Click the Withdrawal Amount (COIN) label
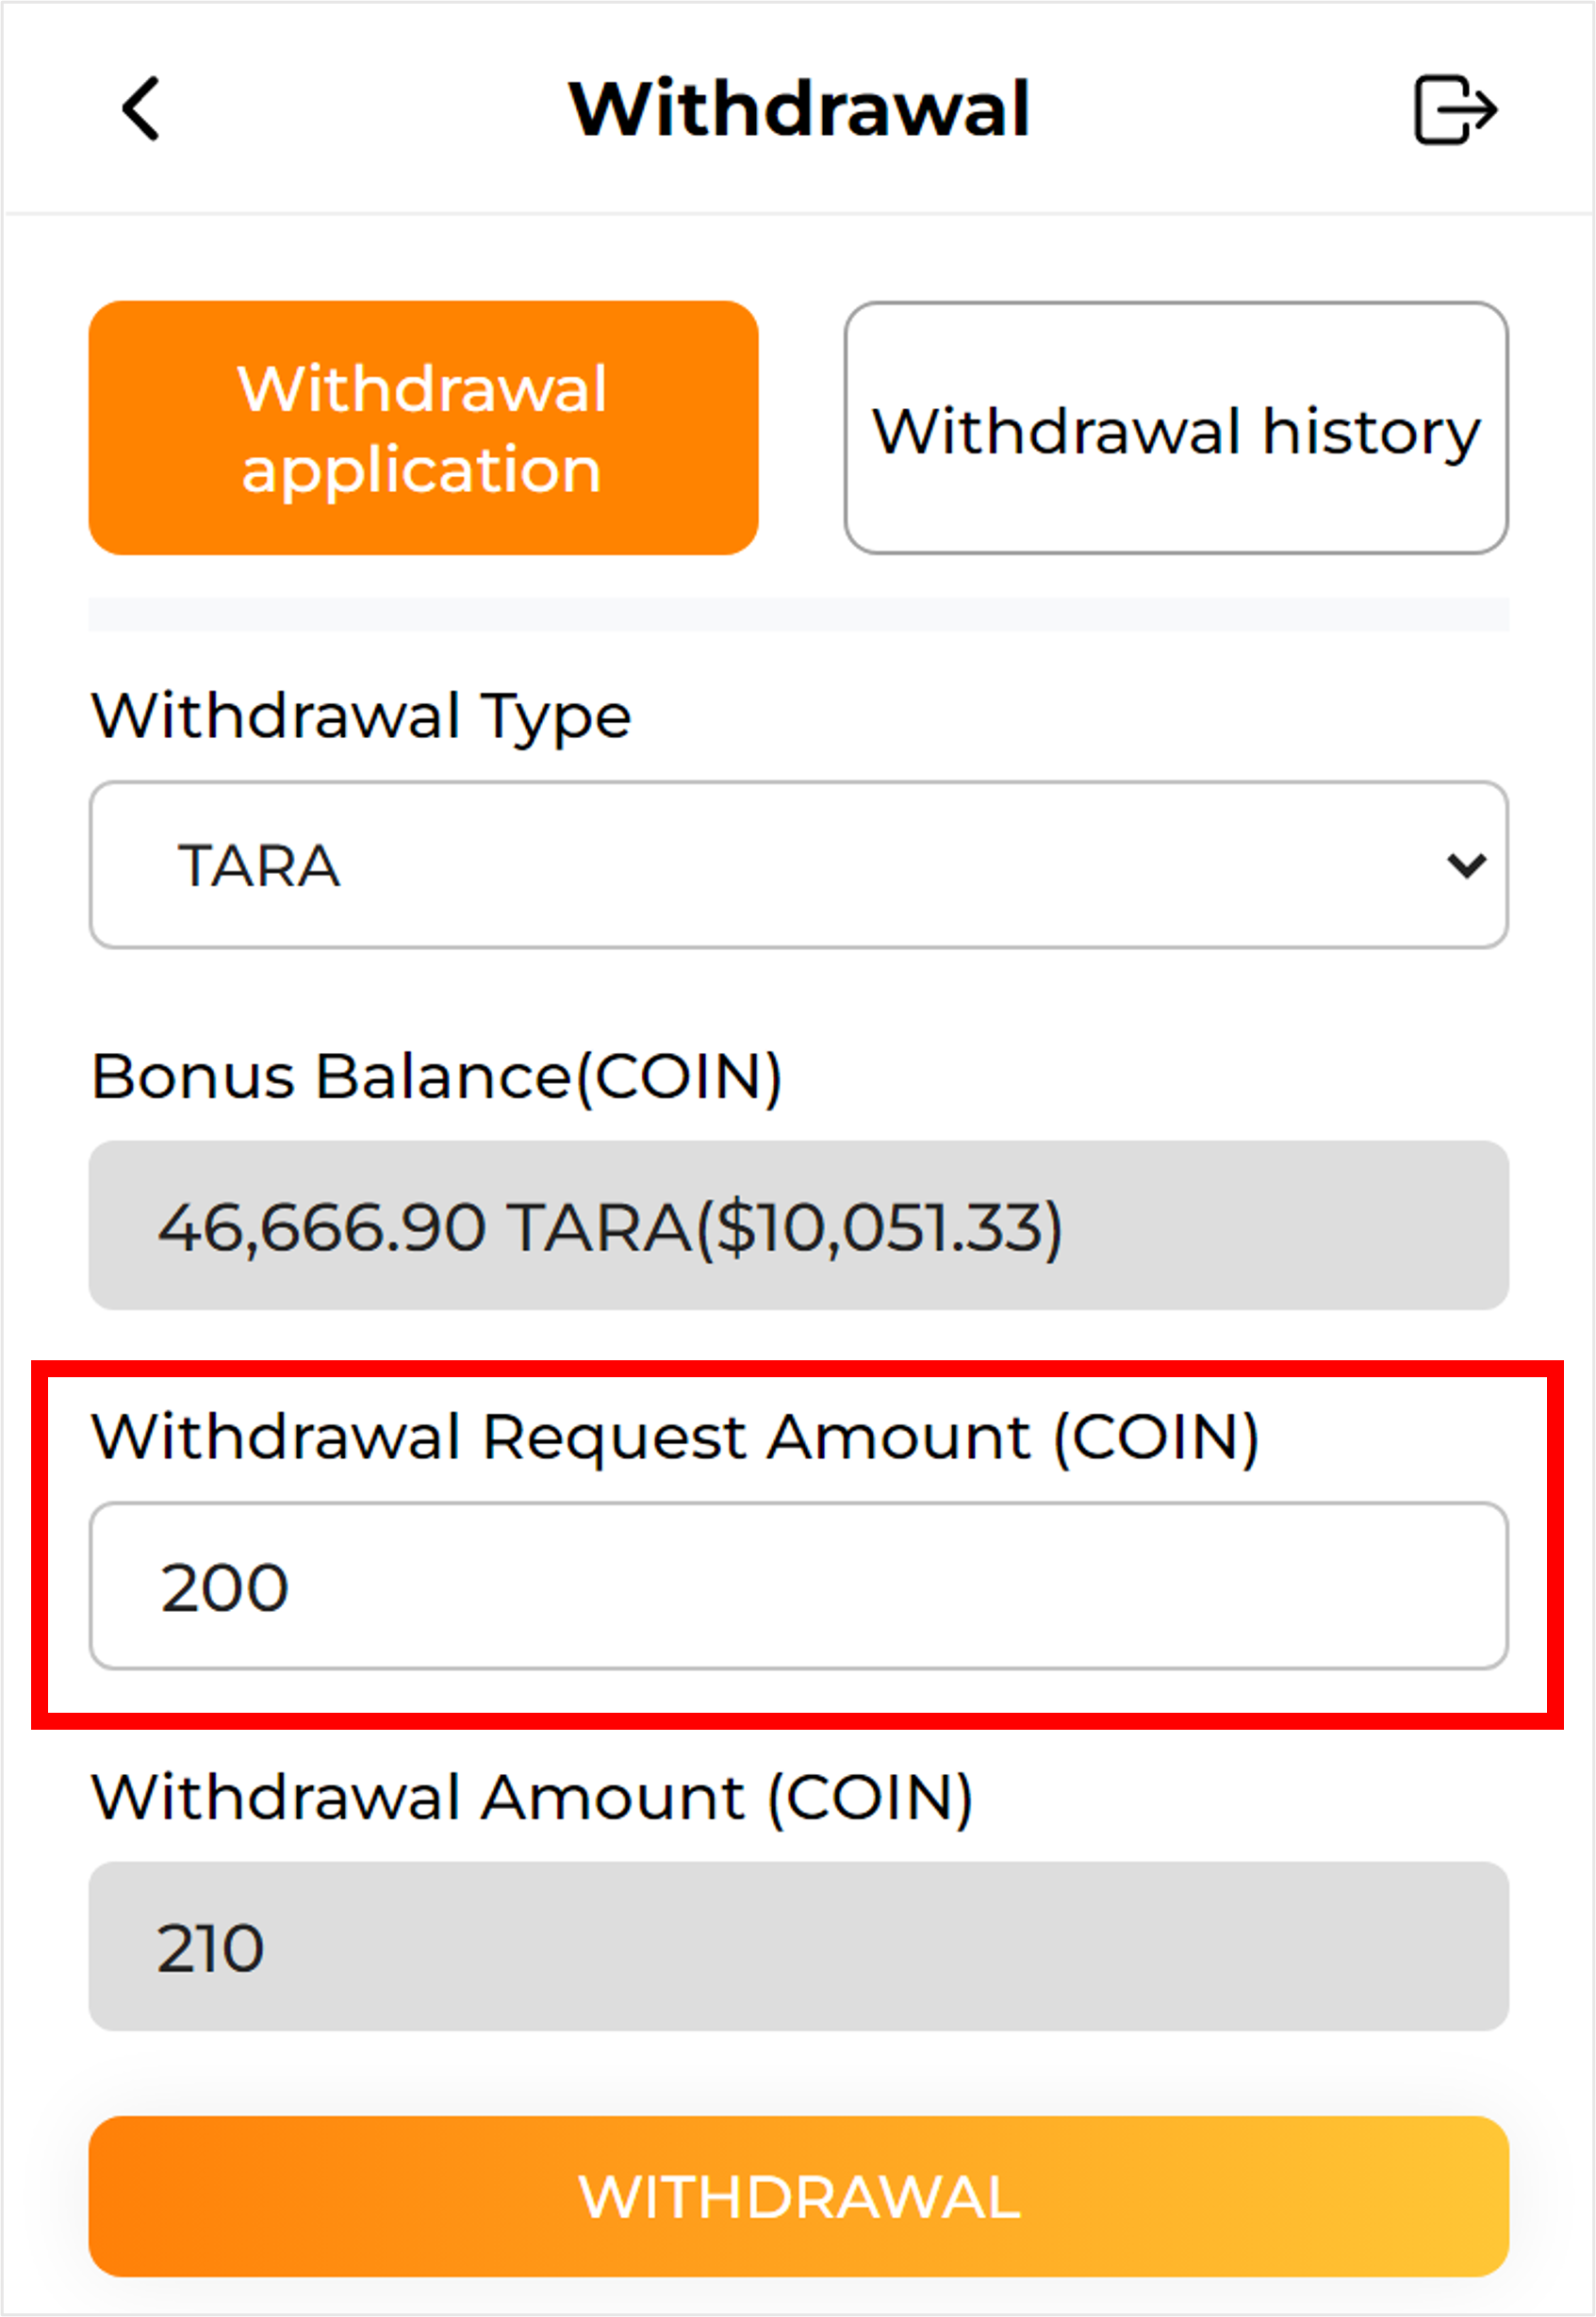Viewport: 1596px width, 2317px height. pos(532,1797)
